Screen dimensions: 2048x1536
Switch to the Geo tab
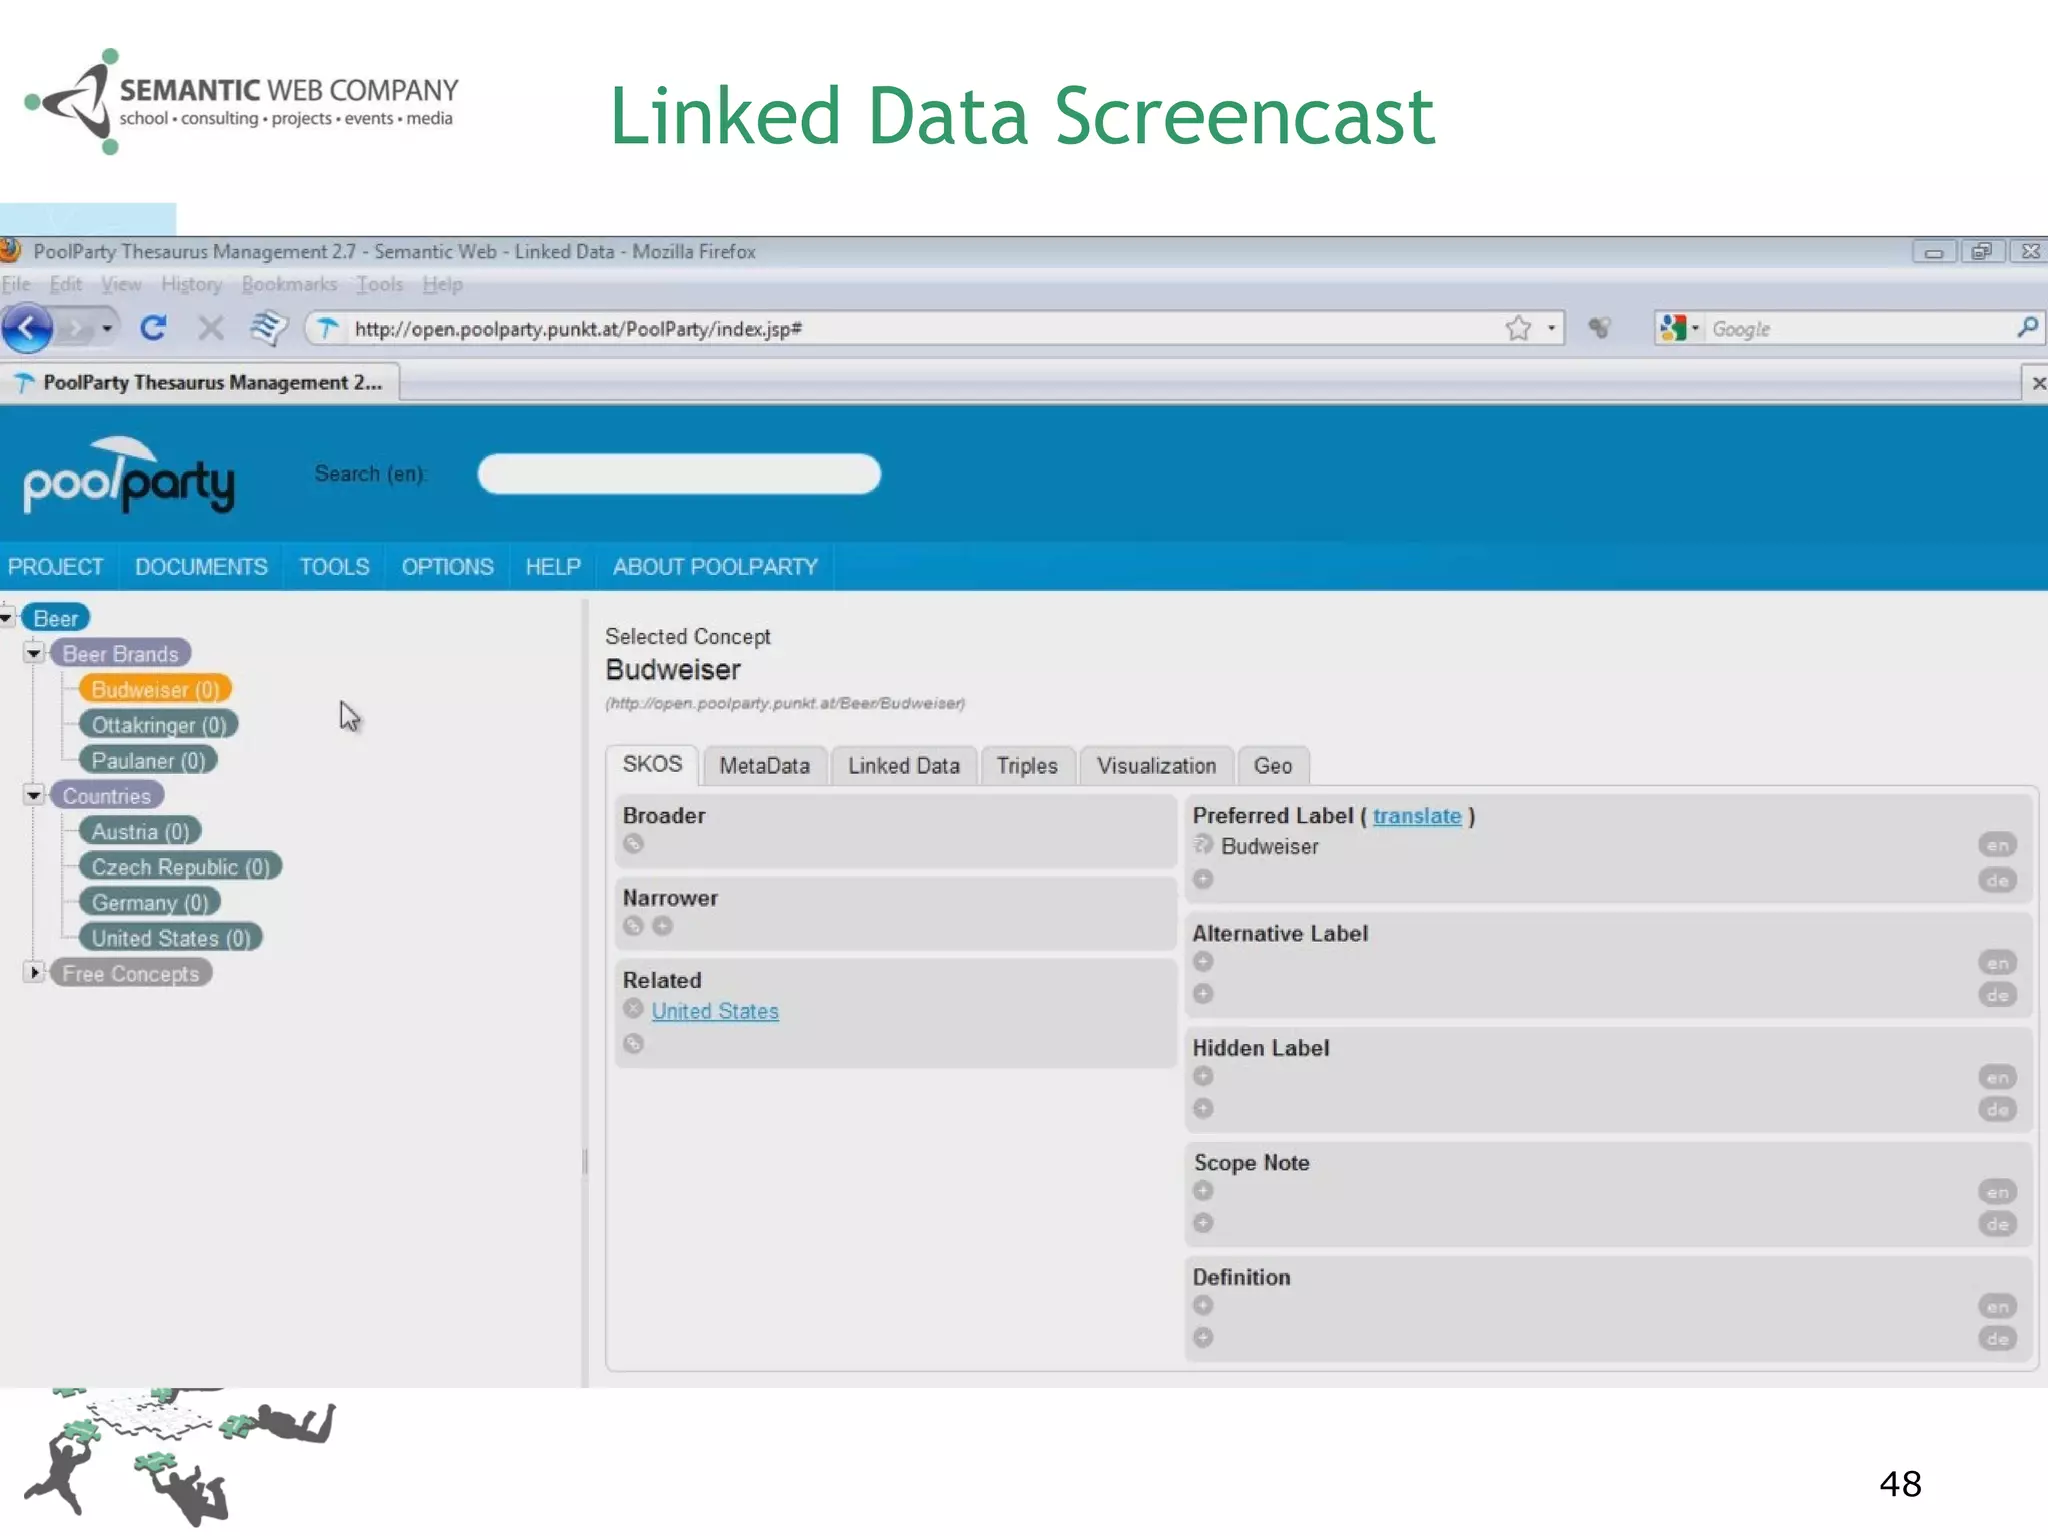tap(1272, 766)
